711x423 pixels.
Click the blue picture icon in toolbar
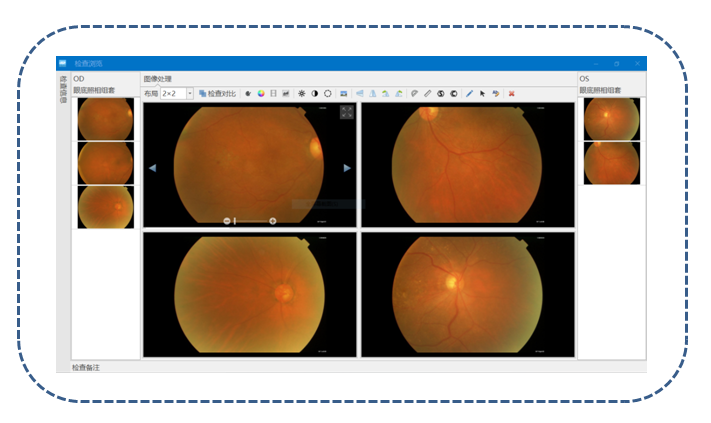(344, 93)
